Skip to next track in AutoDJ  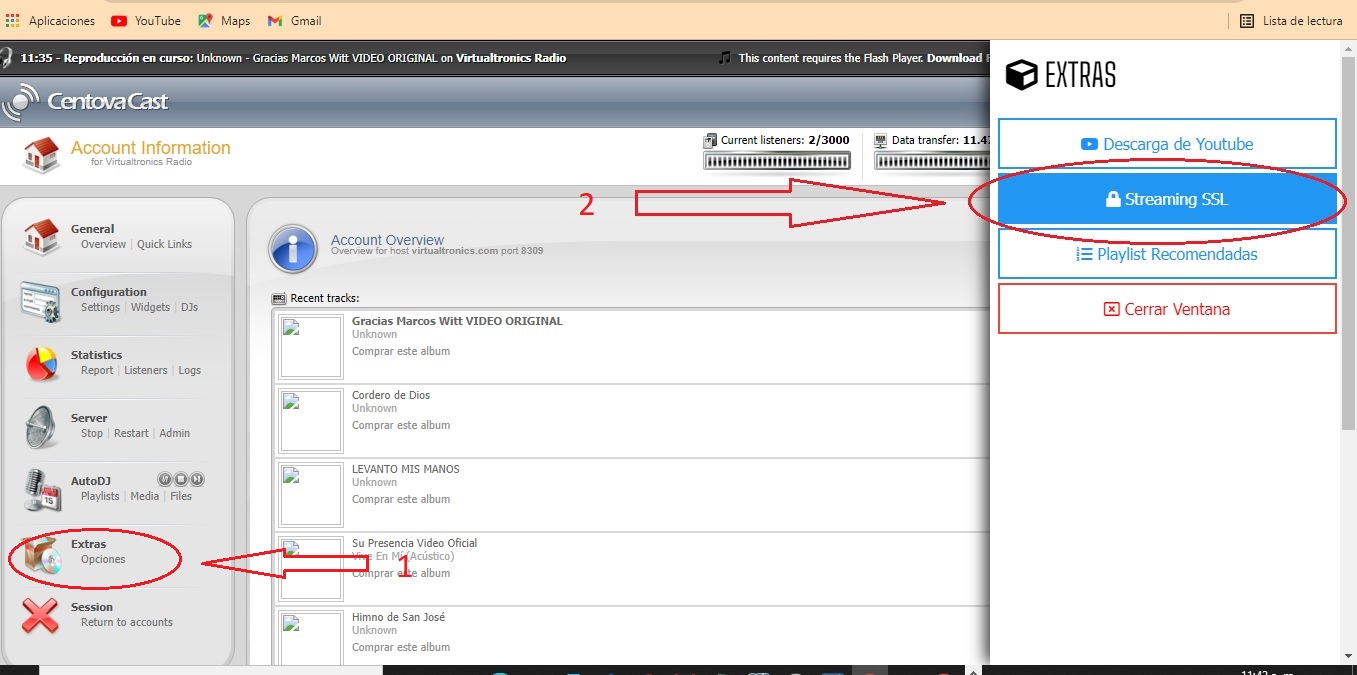197,479
